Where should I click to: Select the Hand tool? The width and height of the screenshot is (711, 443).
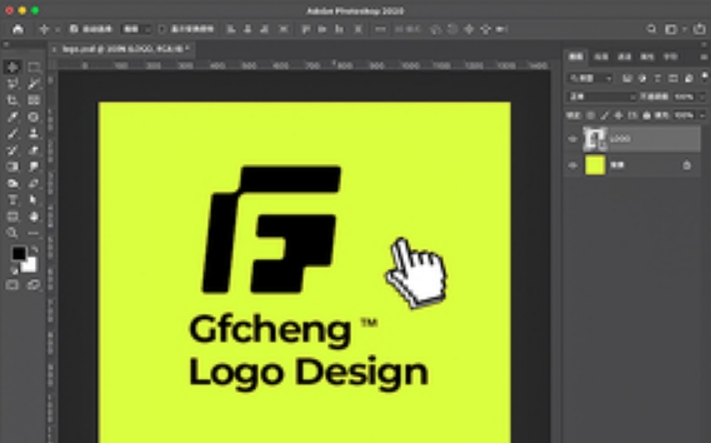pyautogui.click(x=34, y=216)
